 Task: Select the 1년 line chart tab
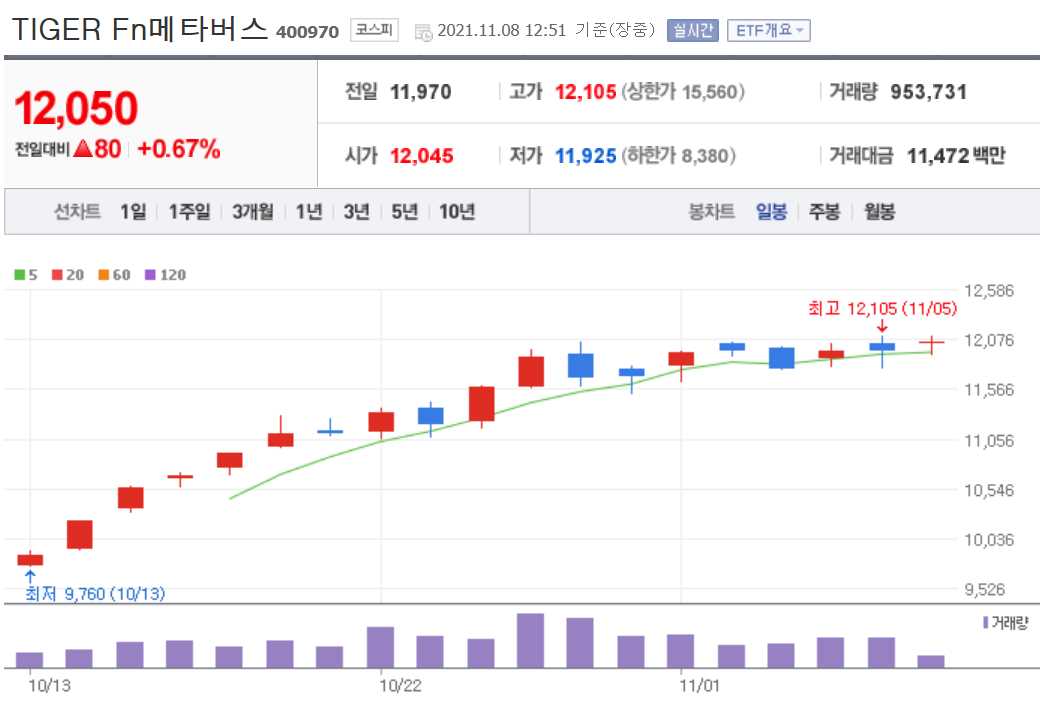pos(309,212)
